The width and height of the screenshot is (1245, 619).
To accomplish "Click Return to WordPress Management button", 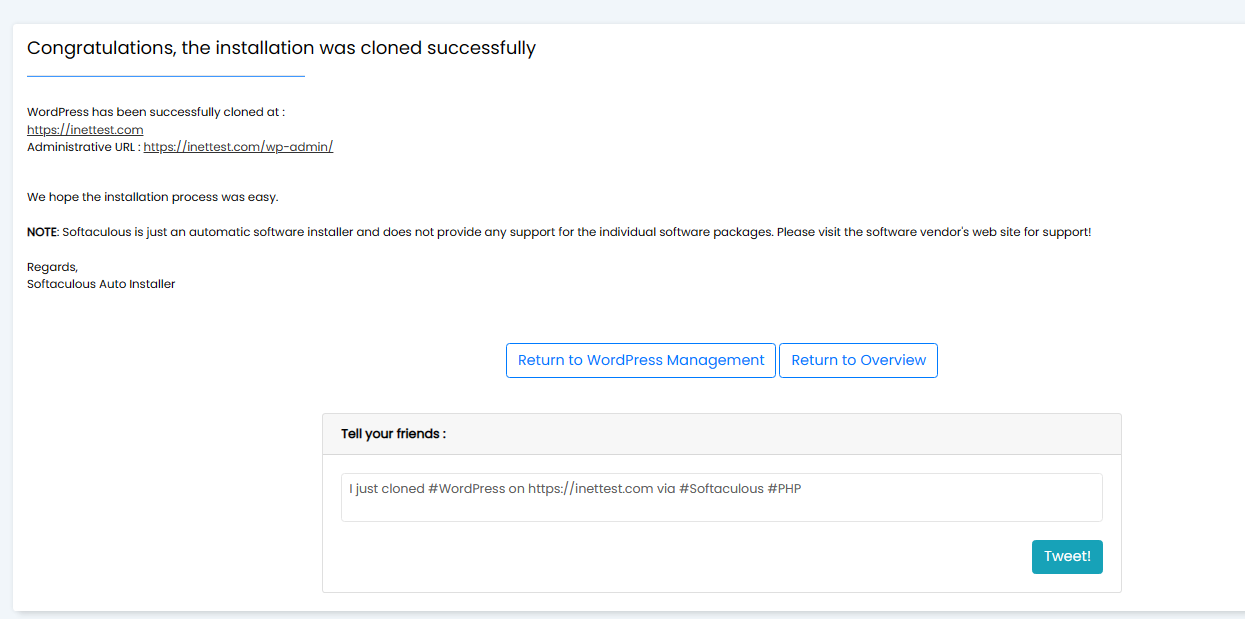I will point(641,360).
